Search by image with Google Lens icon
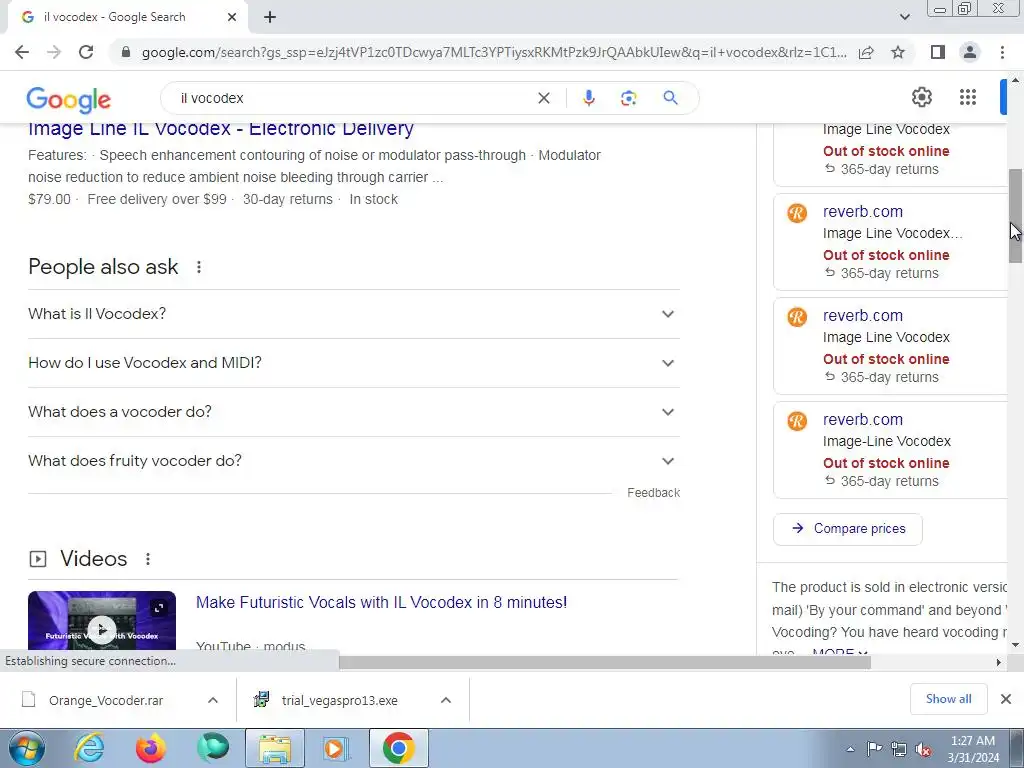Screen dimensions: 1024x768 (628, 98)
